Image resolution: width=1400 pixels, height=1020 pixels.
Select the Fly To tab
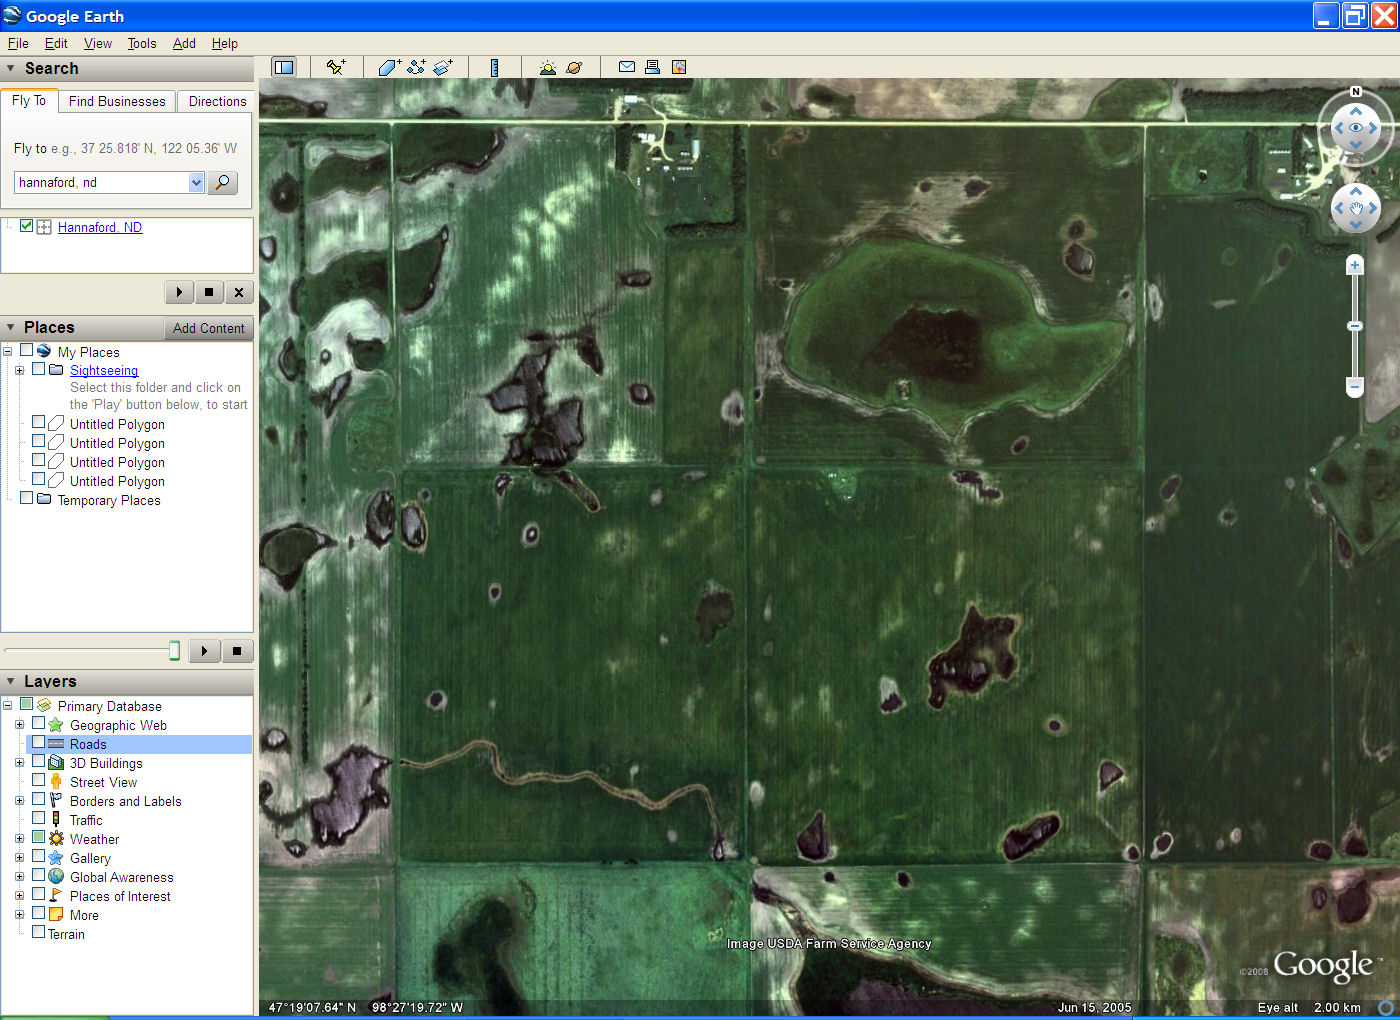coord(29,100)
